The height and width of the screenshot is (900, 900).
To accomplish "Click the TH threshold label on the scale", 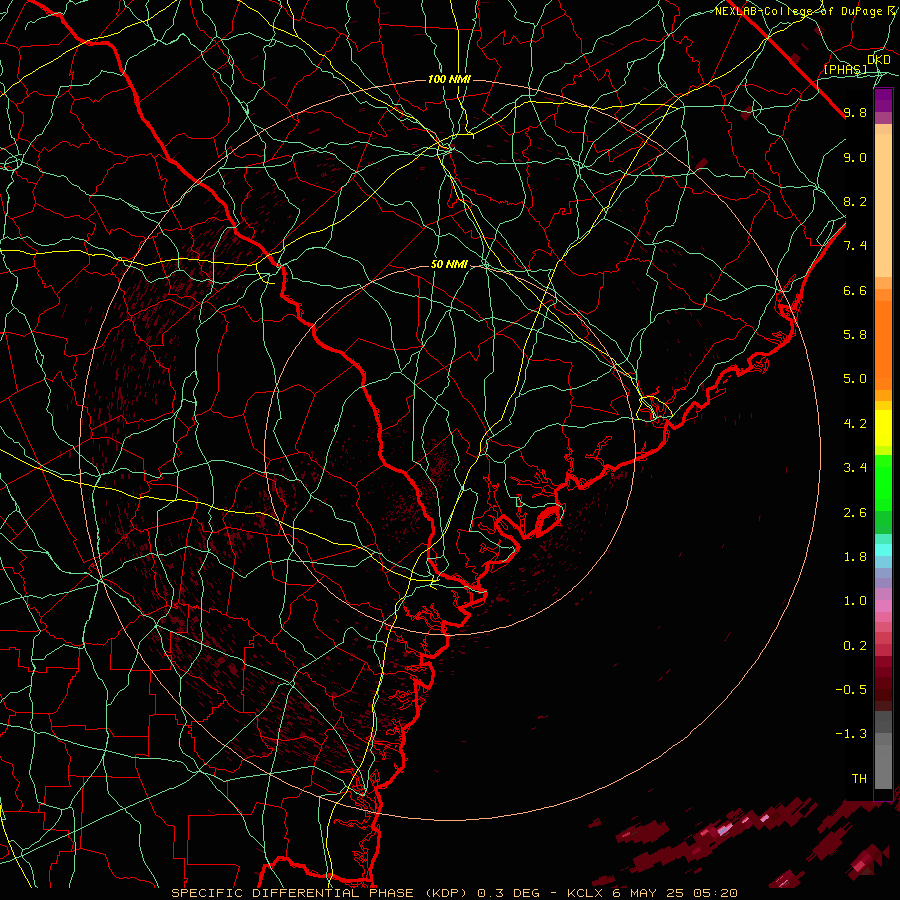I will 859,779.
